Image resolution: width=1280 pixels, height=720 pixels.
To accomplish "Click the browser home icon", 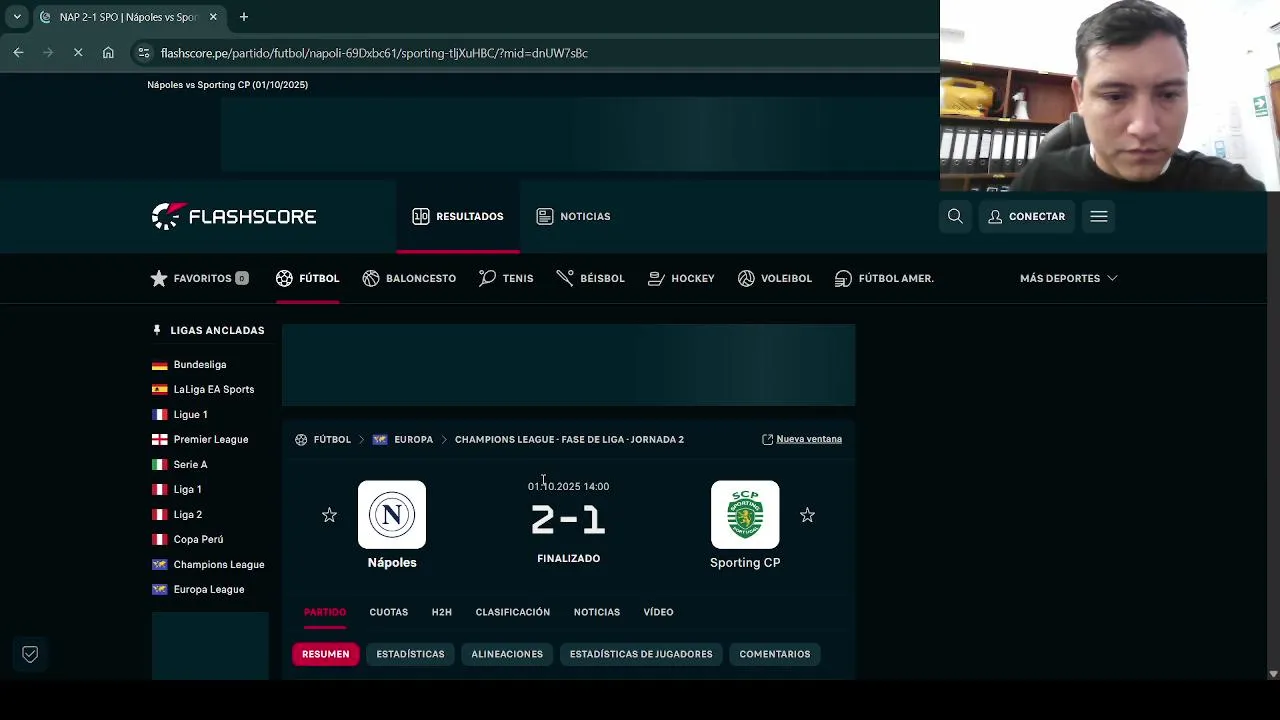I will click(108, 53).
